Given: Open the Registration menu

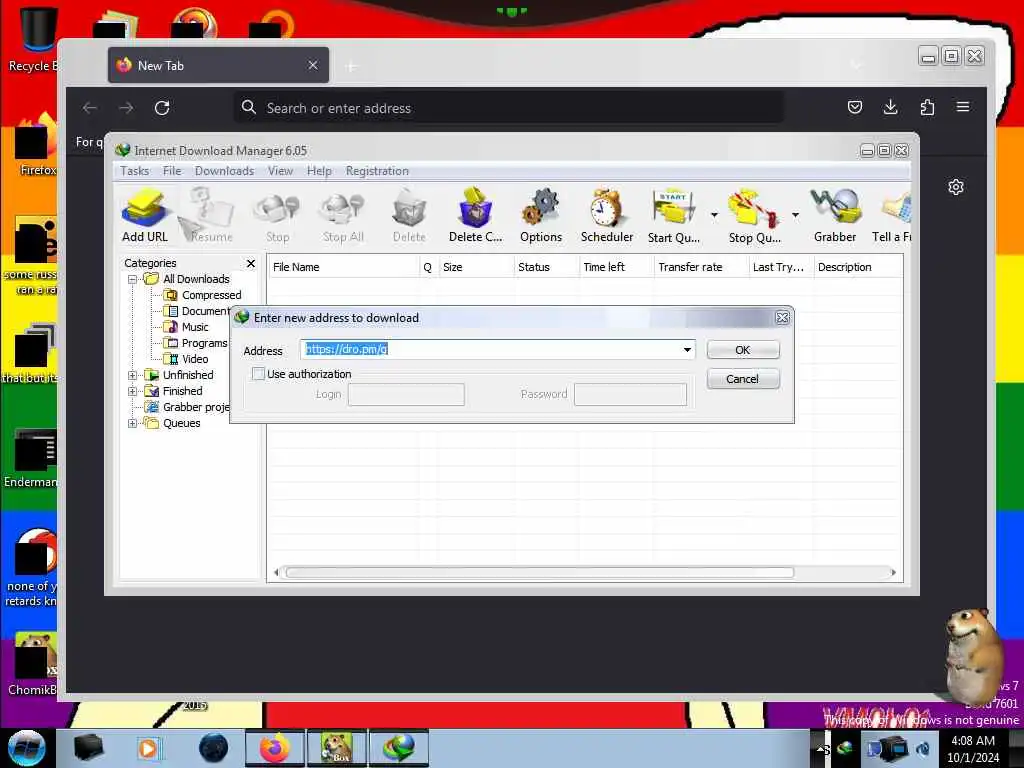Looking at the screenshot, I should click(377, 171).
